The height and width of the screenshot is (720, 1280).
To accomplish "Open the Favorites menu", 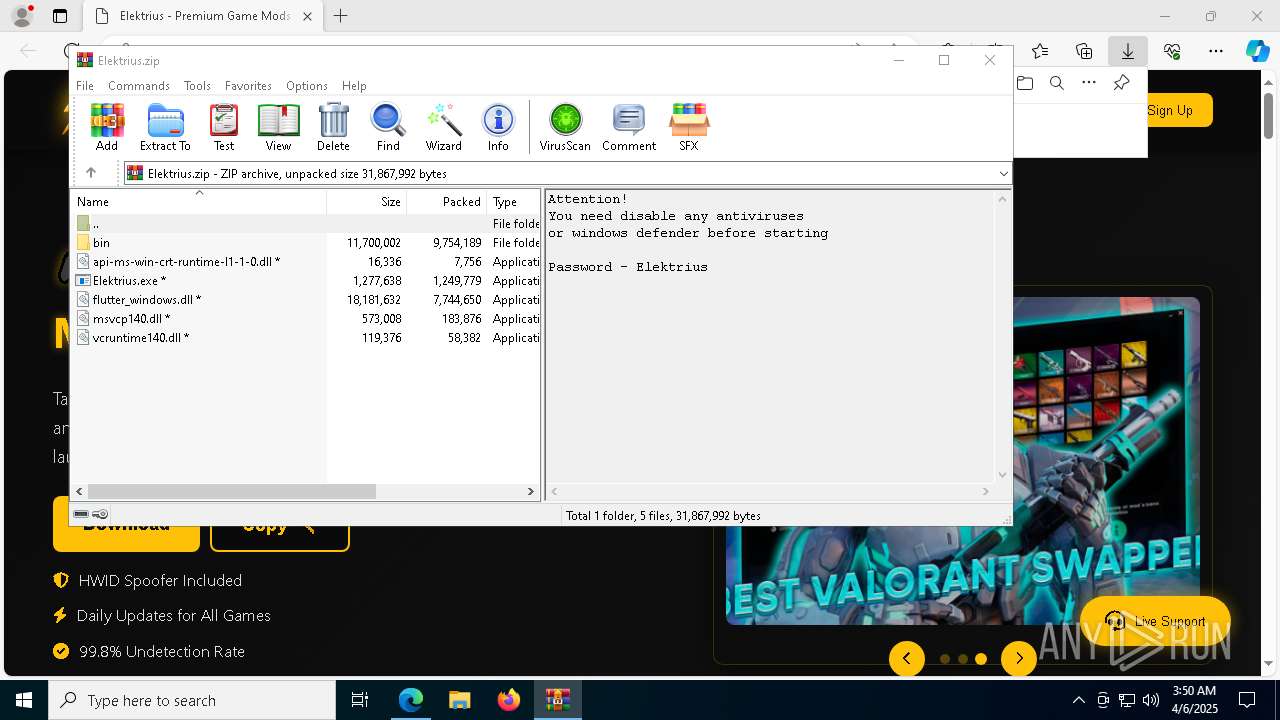I will click(248, 86).
